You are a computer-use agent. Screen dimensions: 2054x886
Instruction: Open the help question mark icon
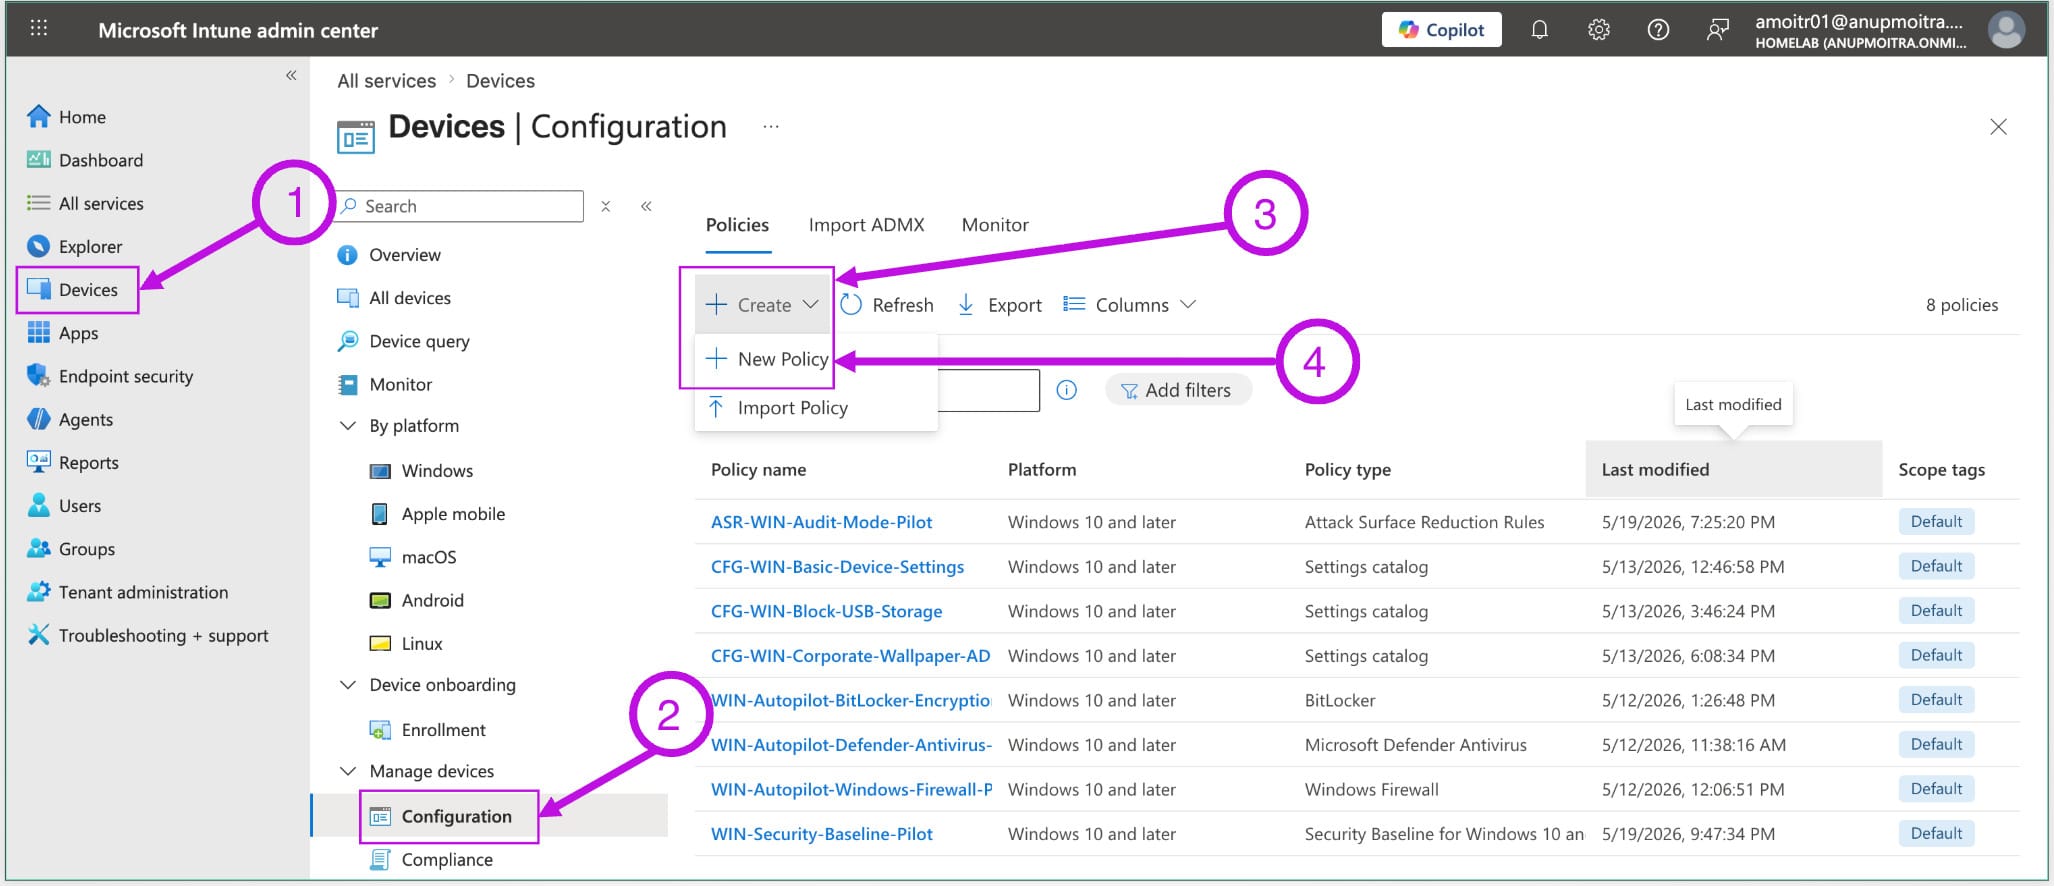[1657, 30]
